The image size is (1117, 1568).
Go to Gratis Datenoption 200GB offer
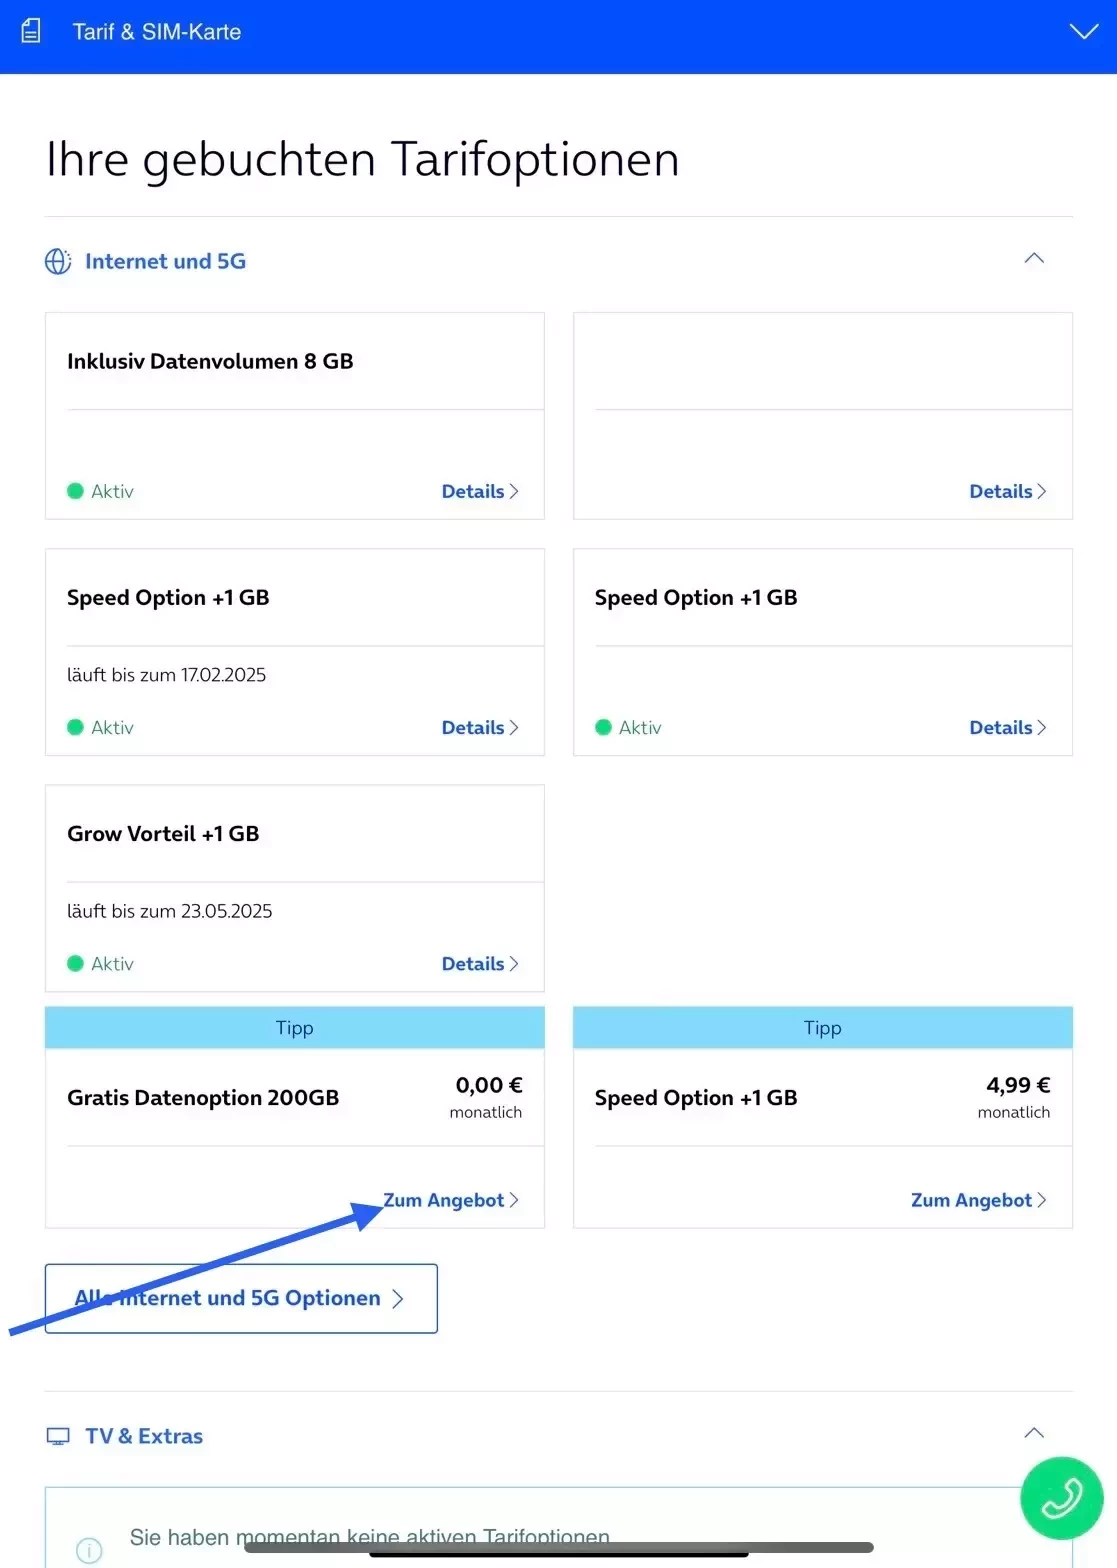(x=451, y=1200)
